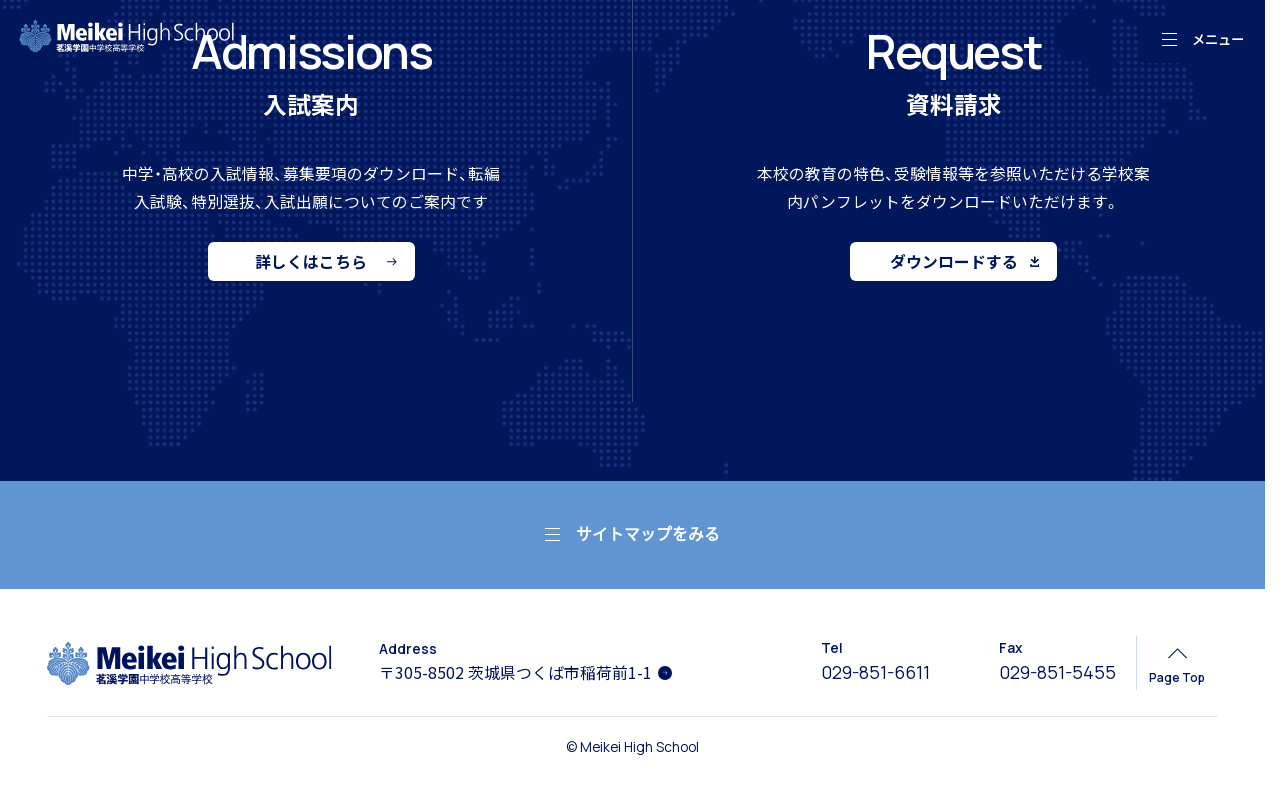Click the 入試案内 subtitle
This screenshot has width=1280, height=800.
(x=311, y=106)
